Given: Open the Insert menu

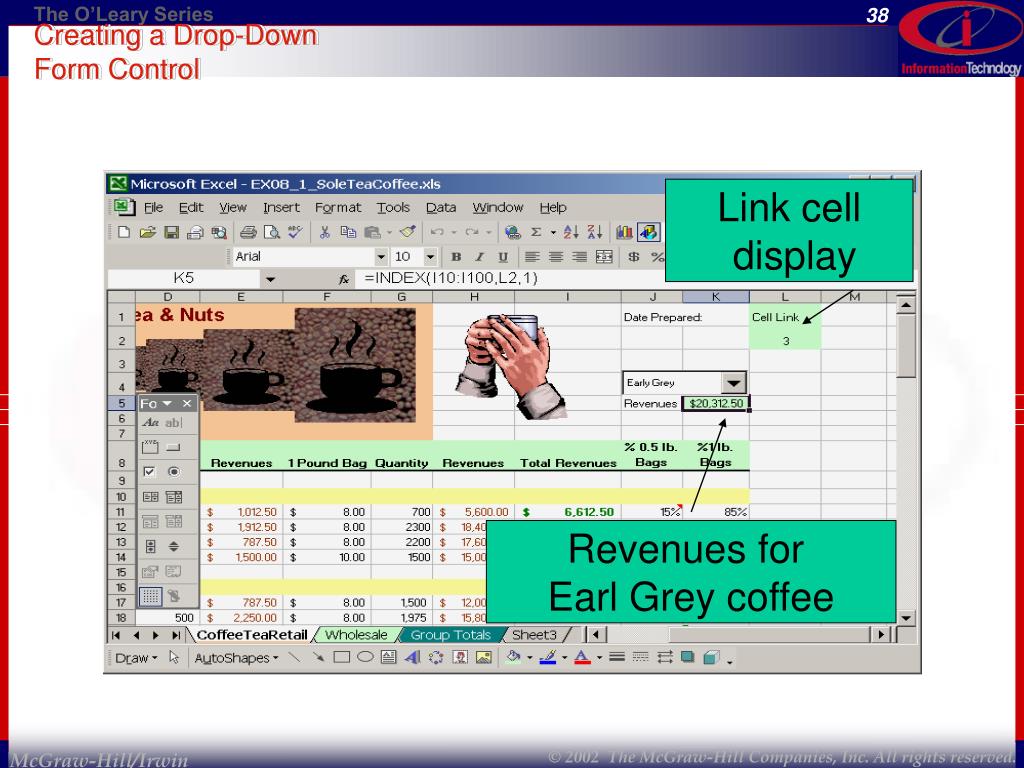Looking at the screenshot, I should tap(281, 208).
